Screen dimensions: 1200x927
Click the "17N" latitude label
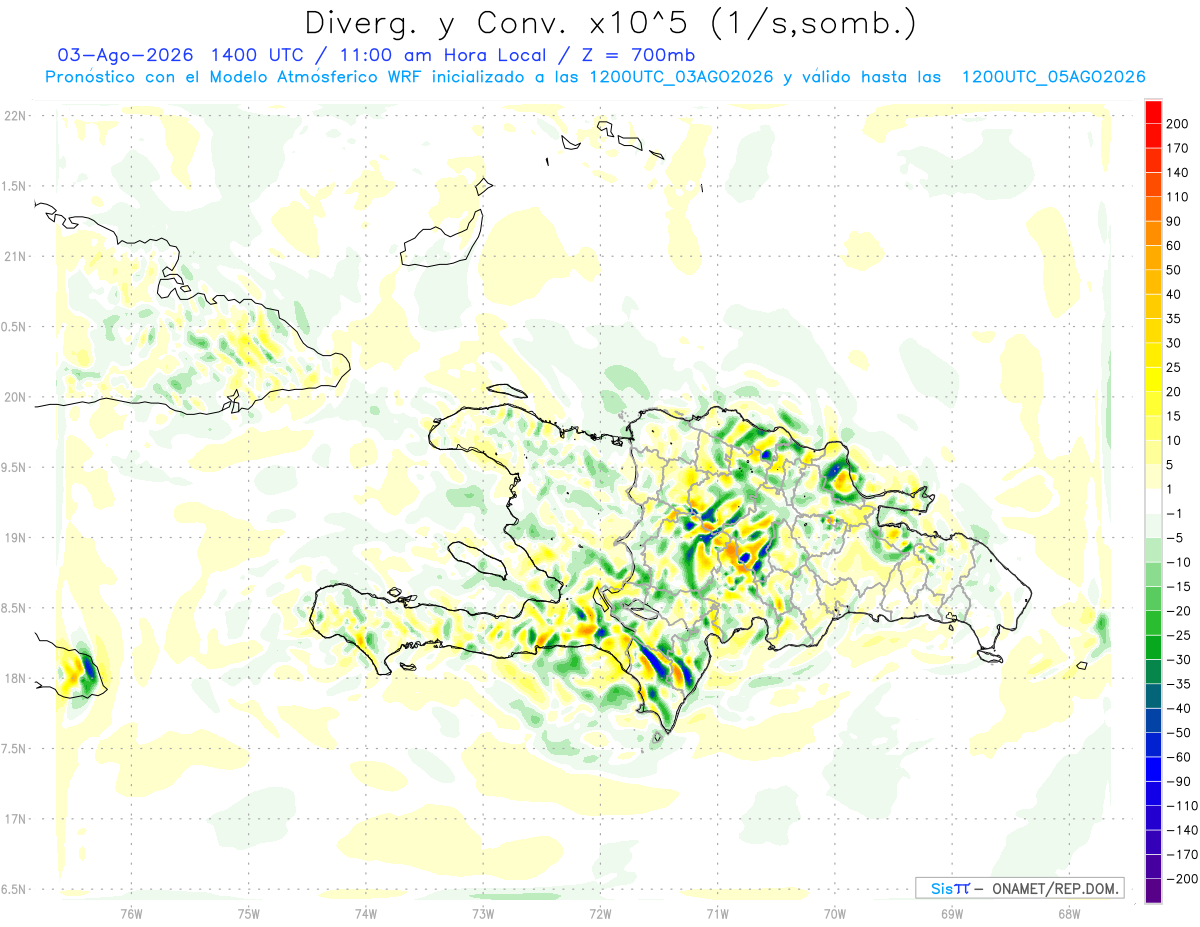point(14,819)
